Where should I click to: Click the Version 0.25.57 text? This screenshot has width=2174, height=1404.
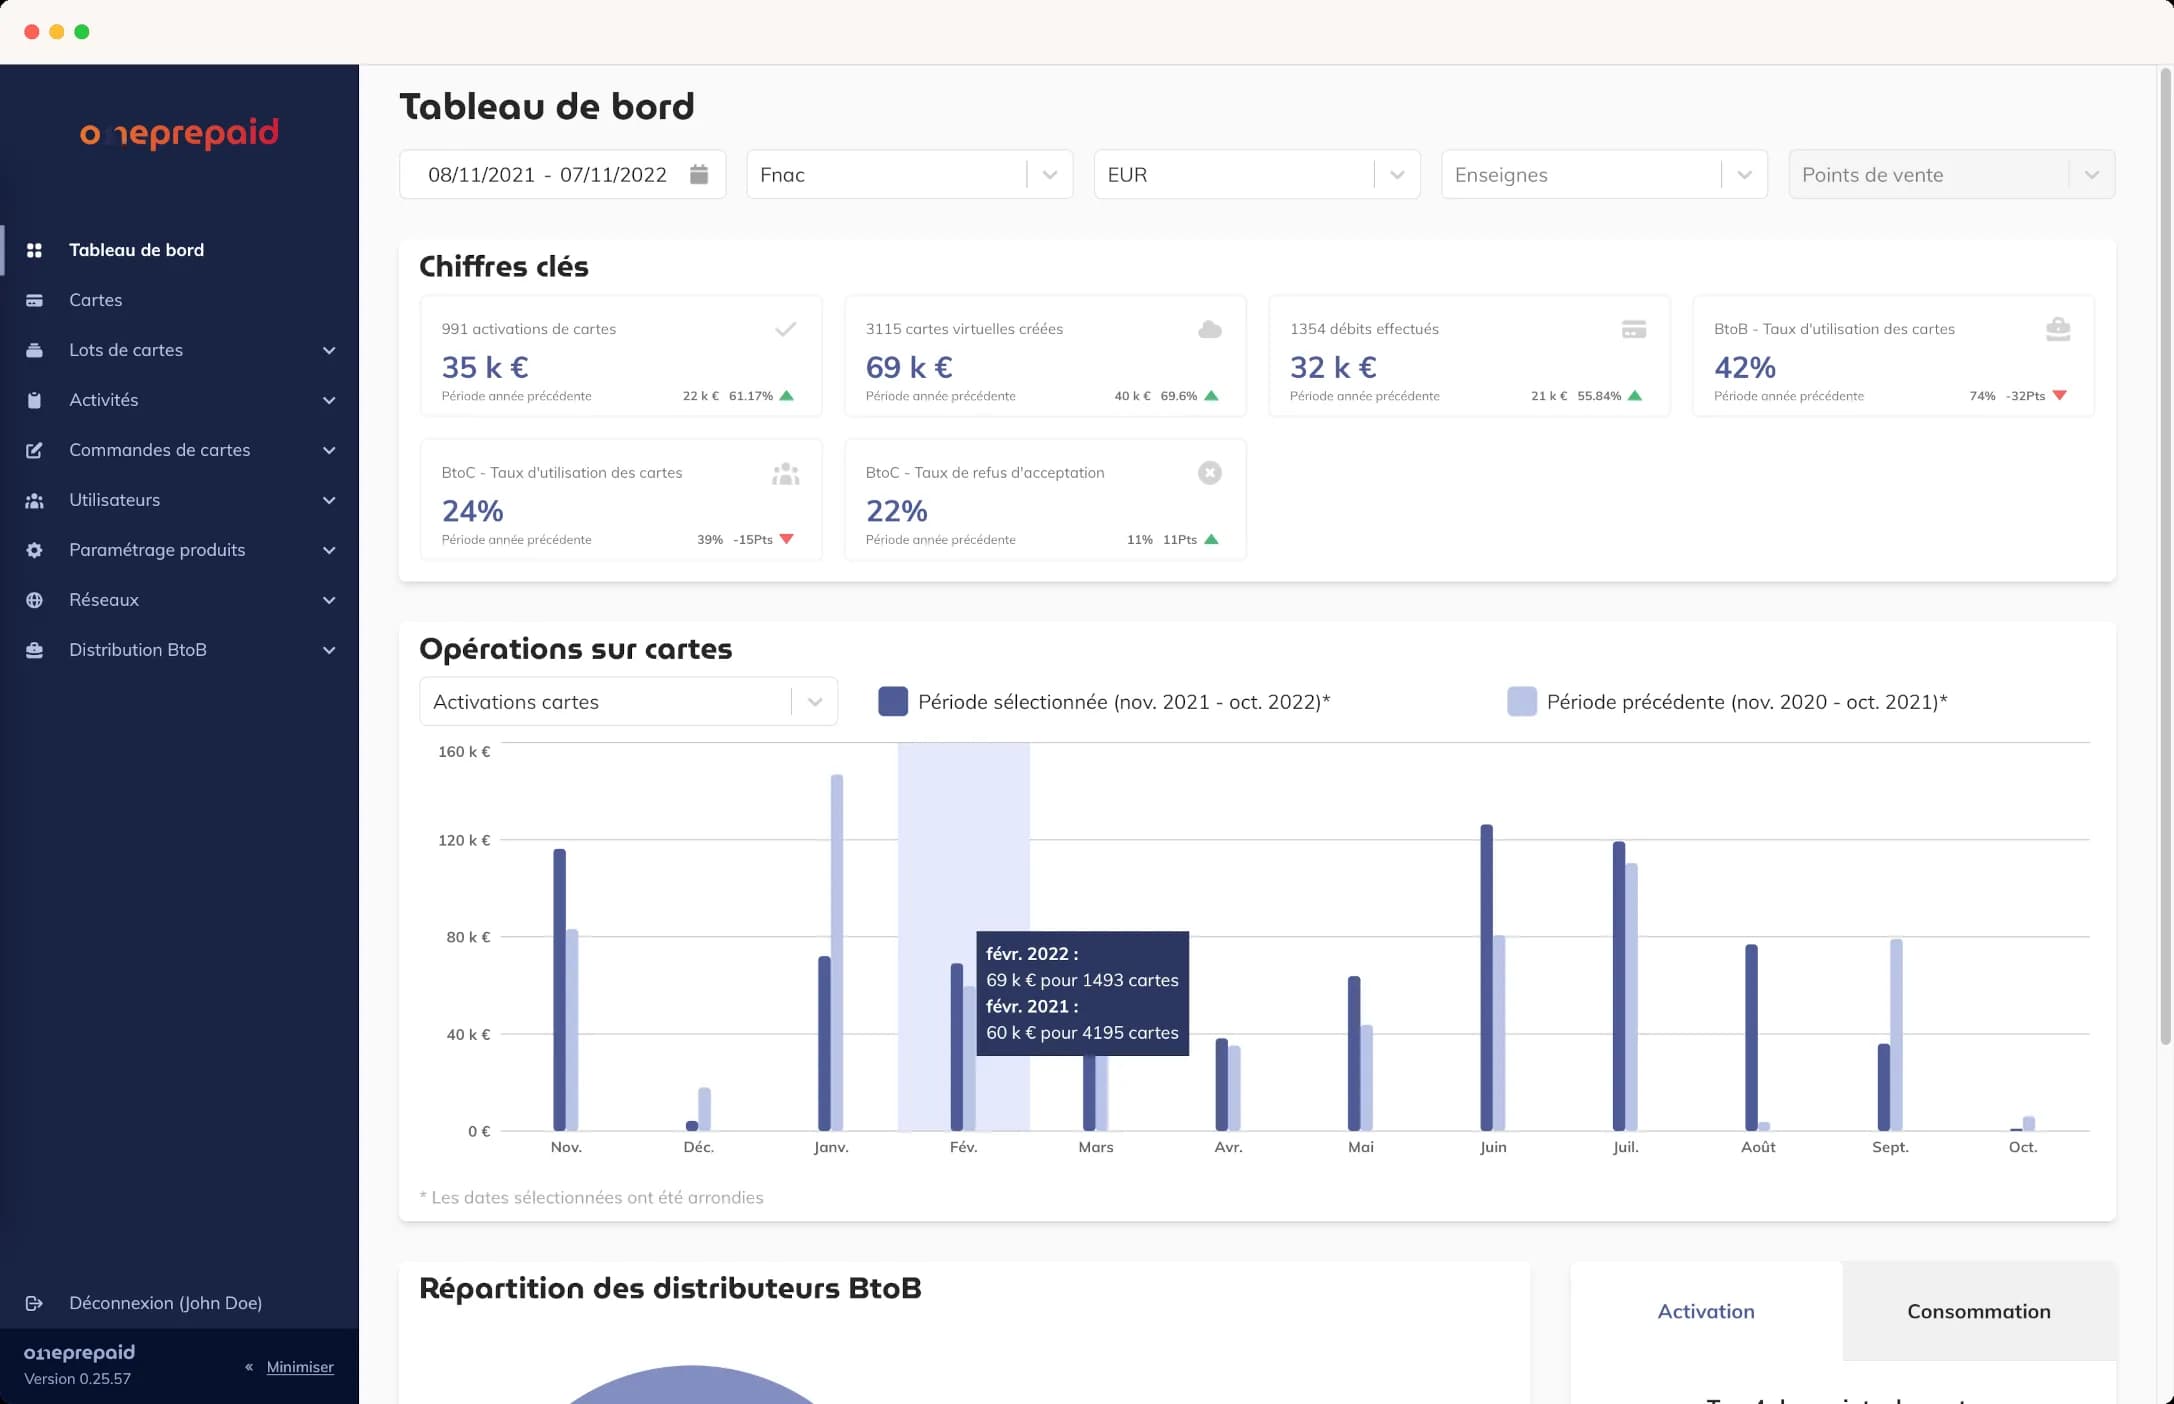click(77, 1378)
